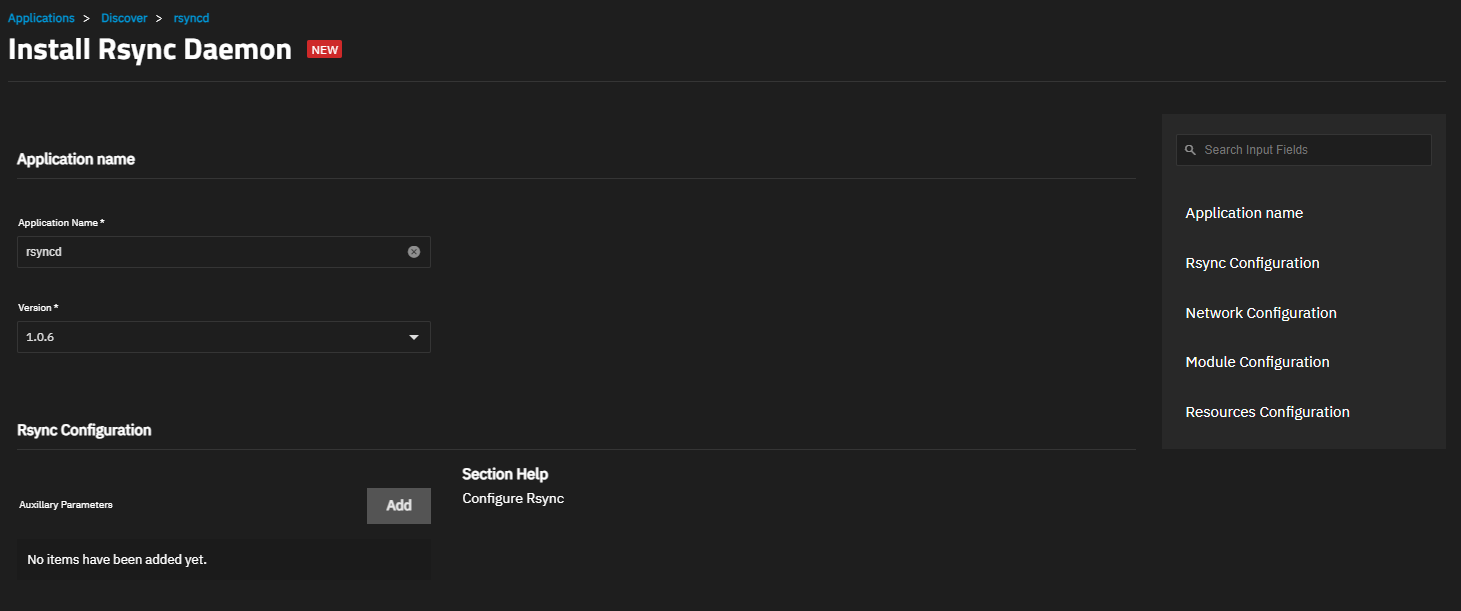Click the magnifier icon in the search box
Image resolution: width=1461 pixels, height=611 pixels.
click(x=1190, y=150)
